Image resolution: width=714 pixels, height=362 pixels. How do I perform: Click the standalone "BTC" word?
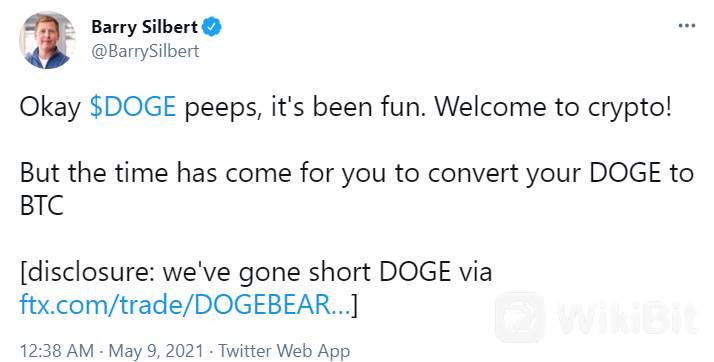tap(41, 206)
